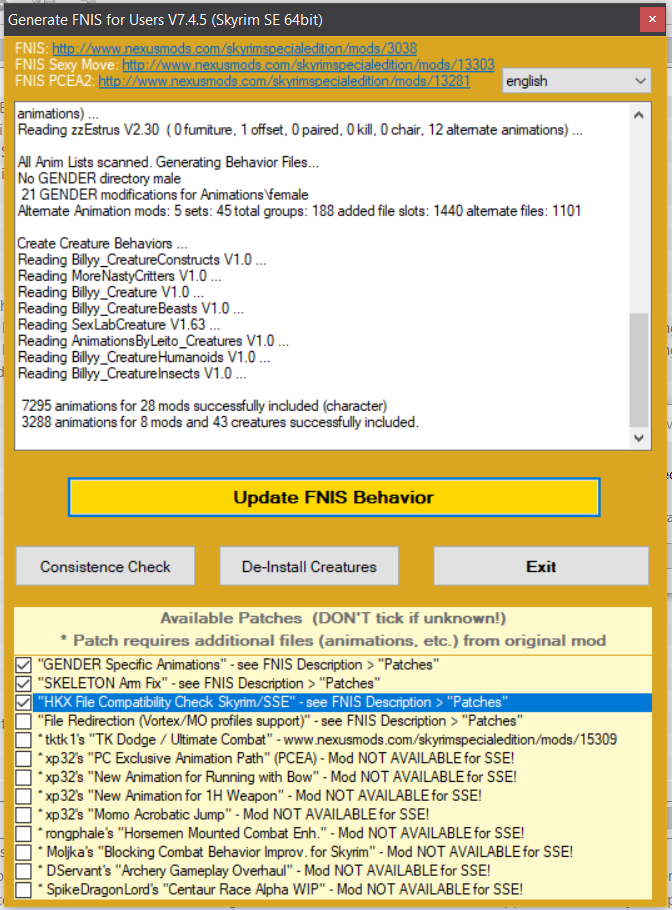This screenshot has height=910, width=672.
Task: Tick xp32's PC Exclusive Animation Path checkbox
Action: [24, 759]
